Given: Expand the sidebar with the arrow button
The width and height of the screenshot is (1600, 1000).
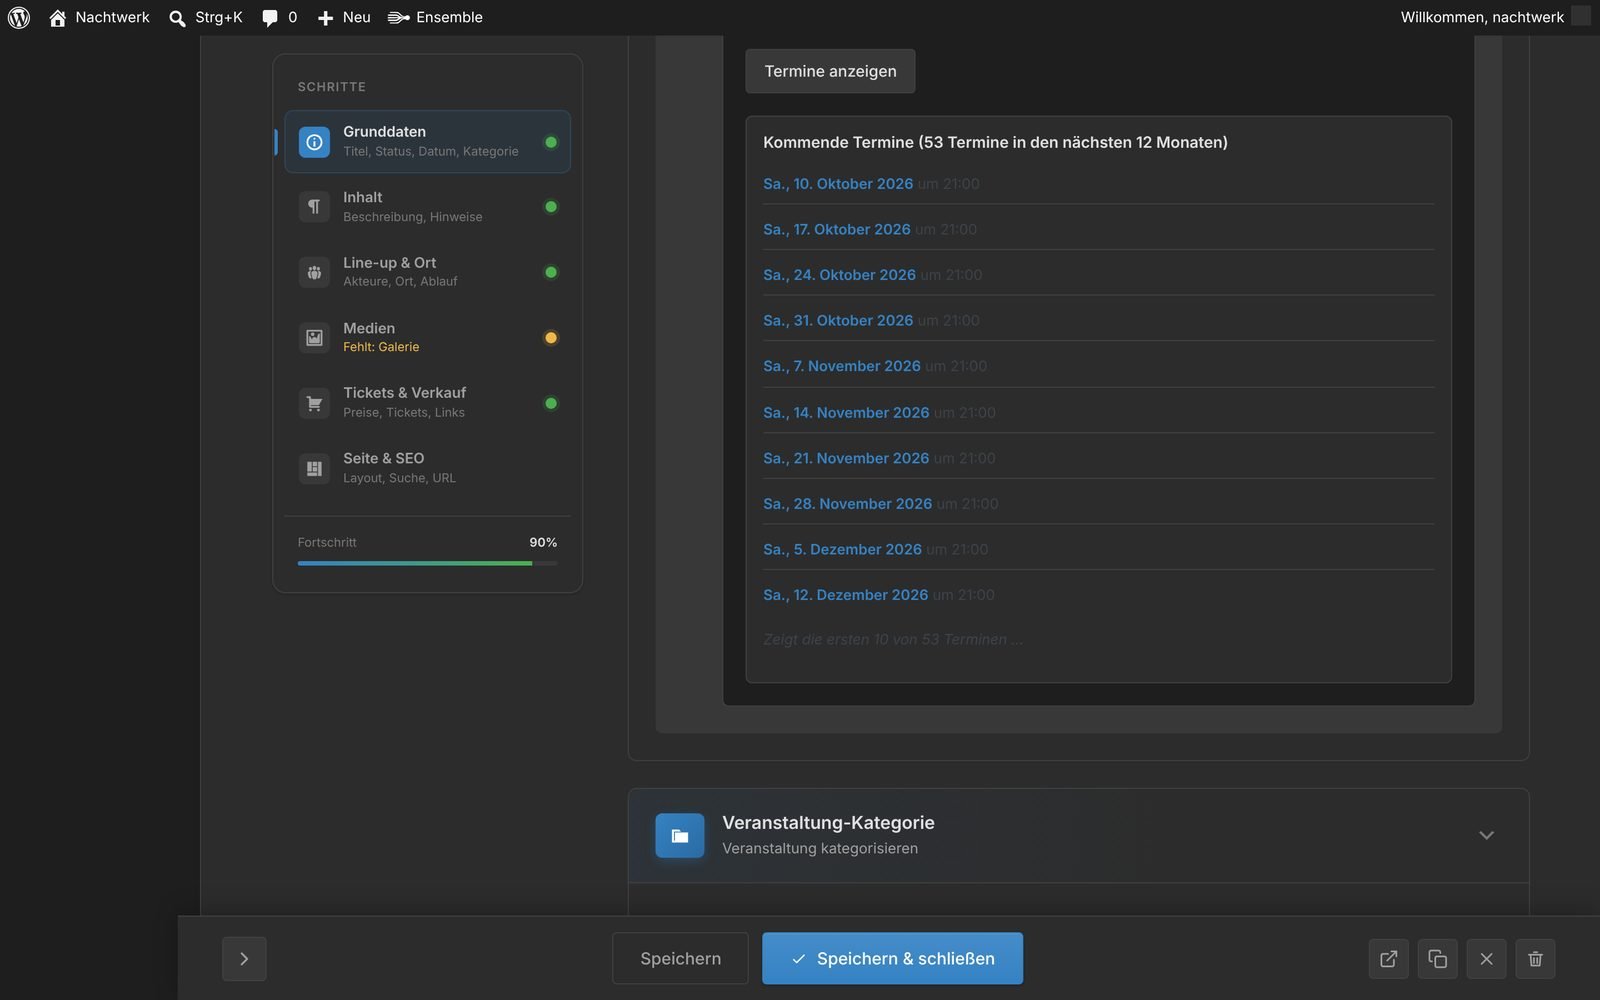Looking at the screenshot, I should [244, 959].
